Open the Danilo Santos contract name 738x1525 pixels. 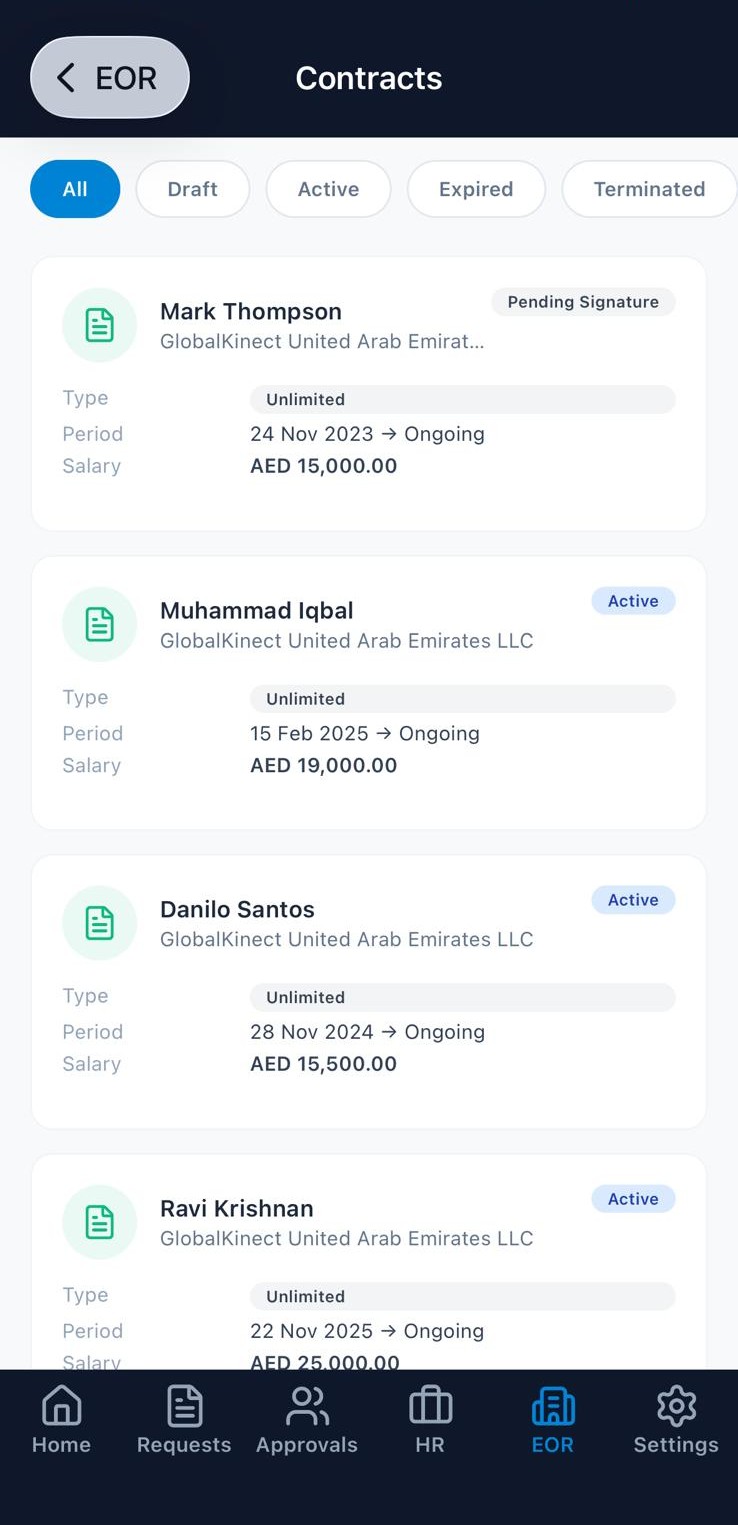click(x=237, y=909)
